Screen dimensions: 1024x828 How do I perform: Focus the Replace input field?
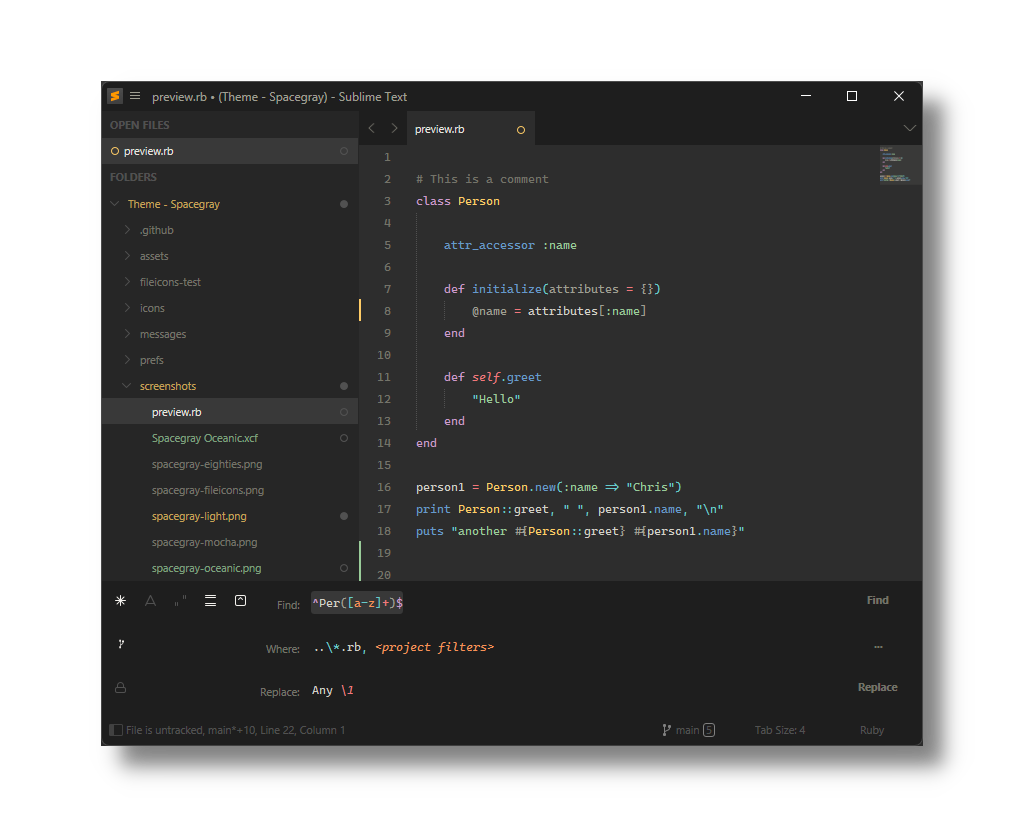(580, 690)
